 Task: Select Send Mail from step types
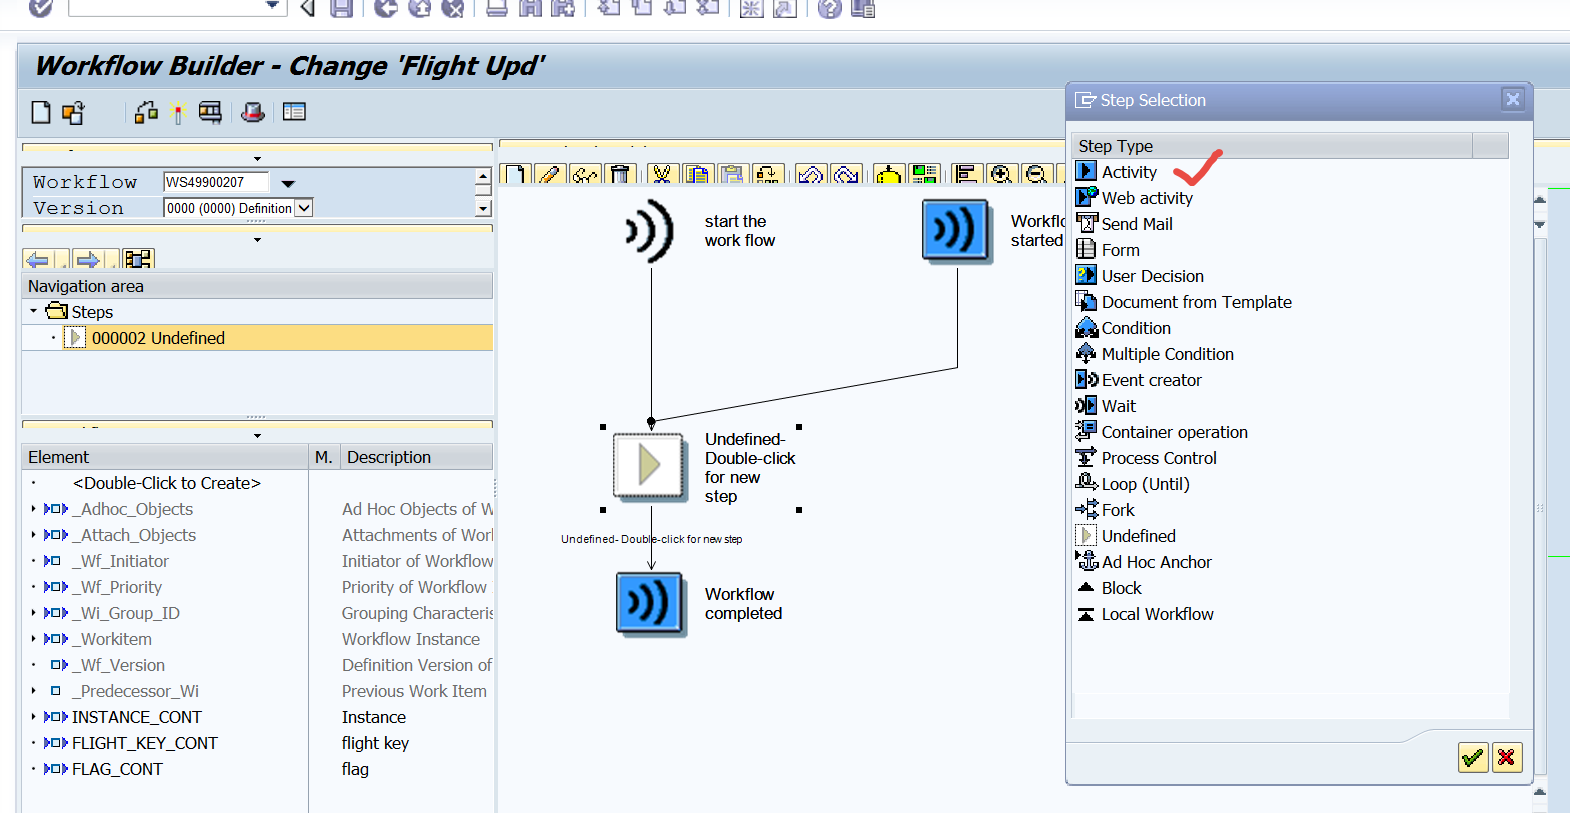pos(1137,224)
